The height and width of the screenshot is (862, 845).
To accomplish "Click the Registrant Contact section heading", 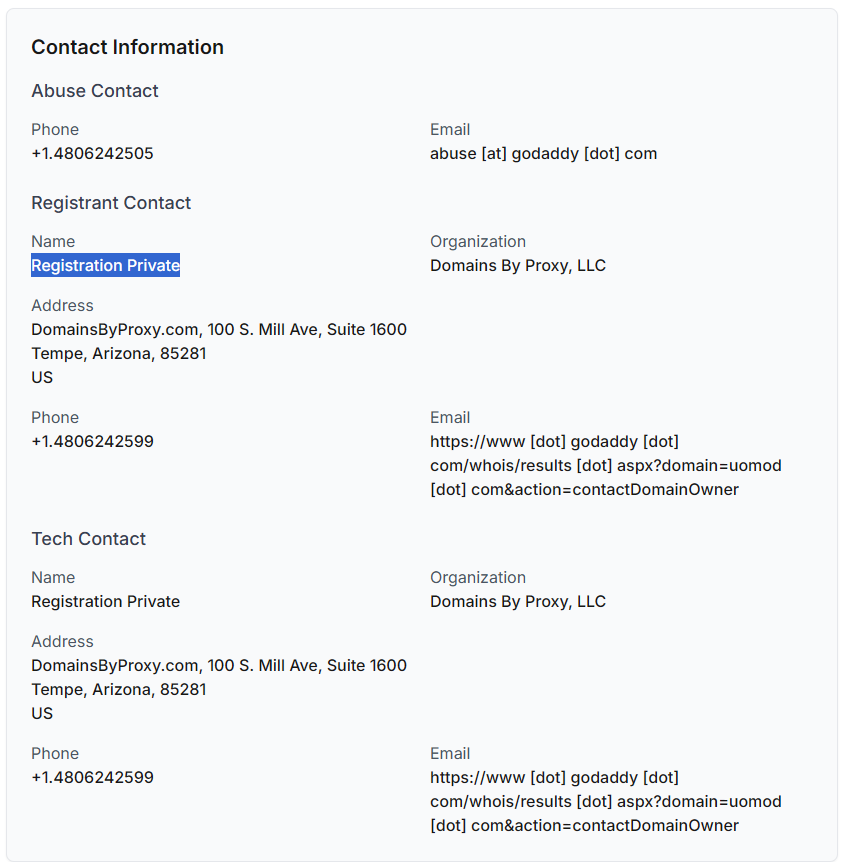I will tap(111, 203).
